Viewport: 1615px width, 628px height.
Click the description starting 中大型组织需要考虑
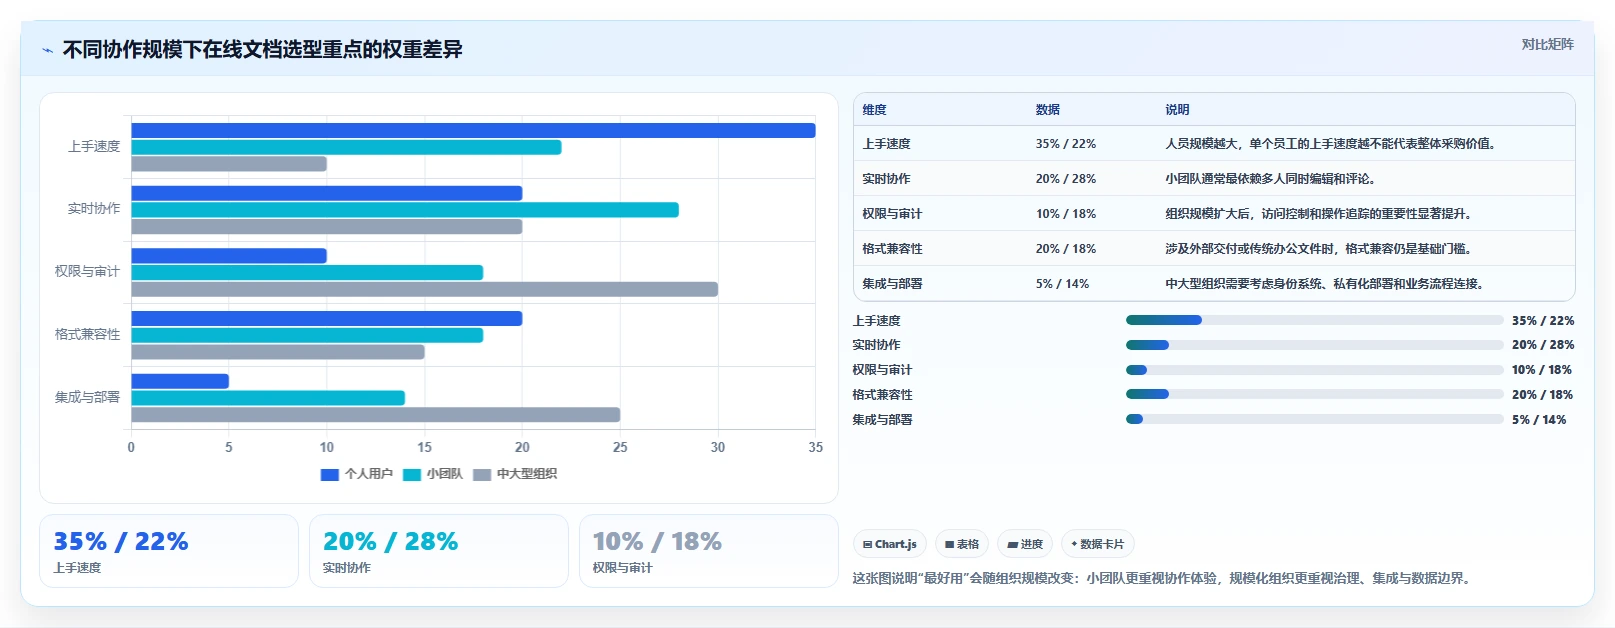[x=1326, y=284]
